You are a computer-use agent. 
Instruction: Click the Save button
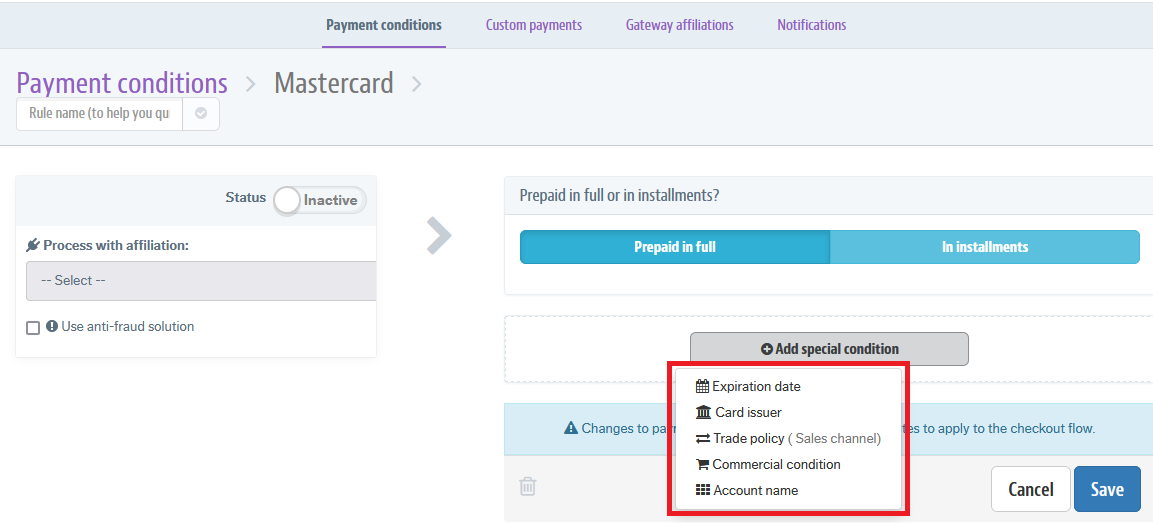[1106, 489]
